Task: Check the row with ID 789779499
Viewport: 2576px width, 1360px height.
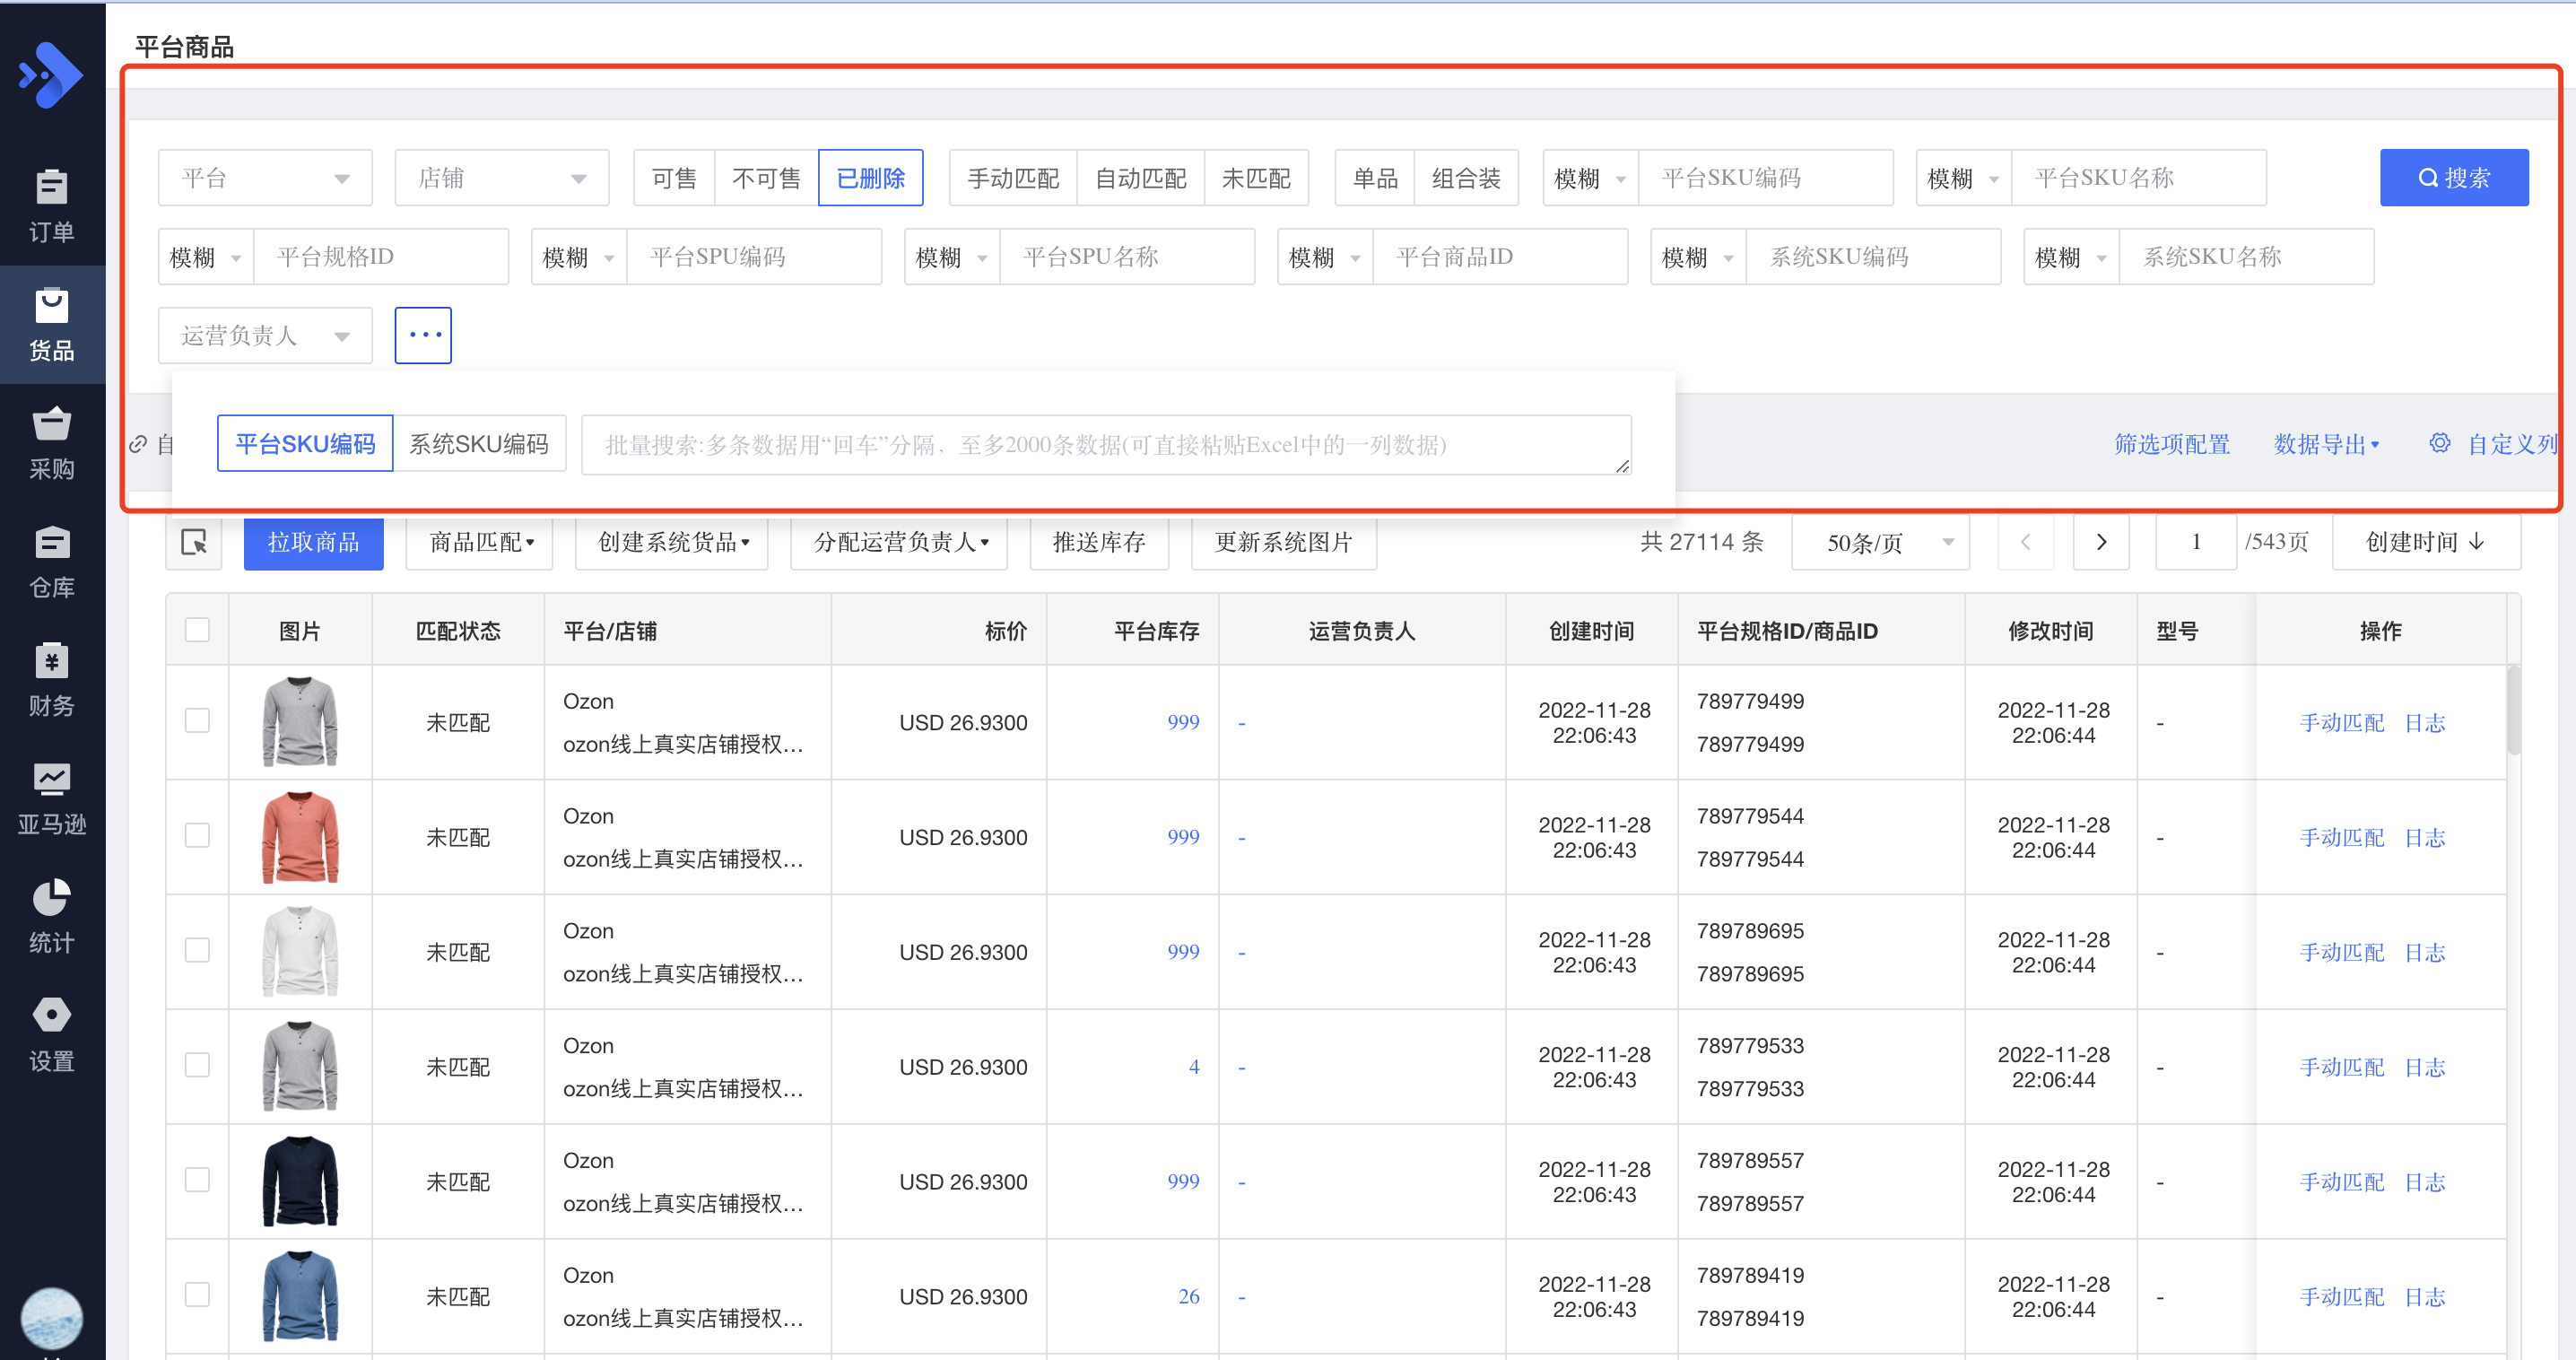Action: point(198,721)
